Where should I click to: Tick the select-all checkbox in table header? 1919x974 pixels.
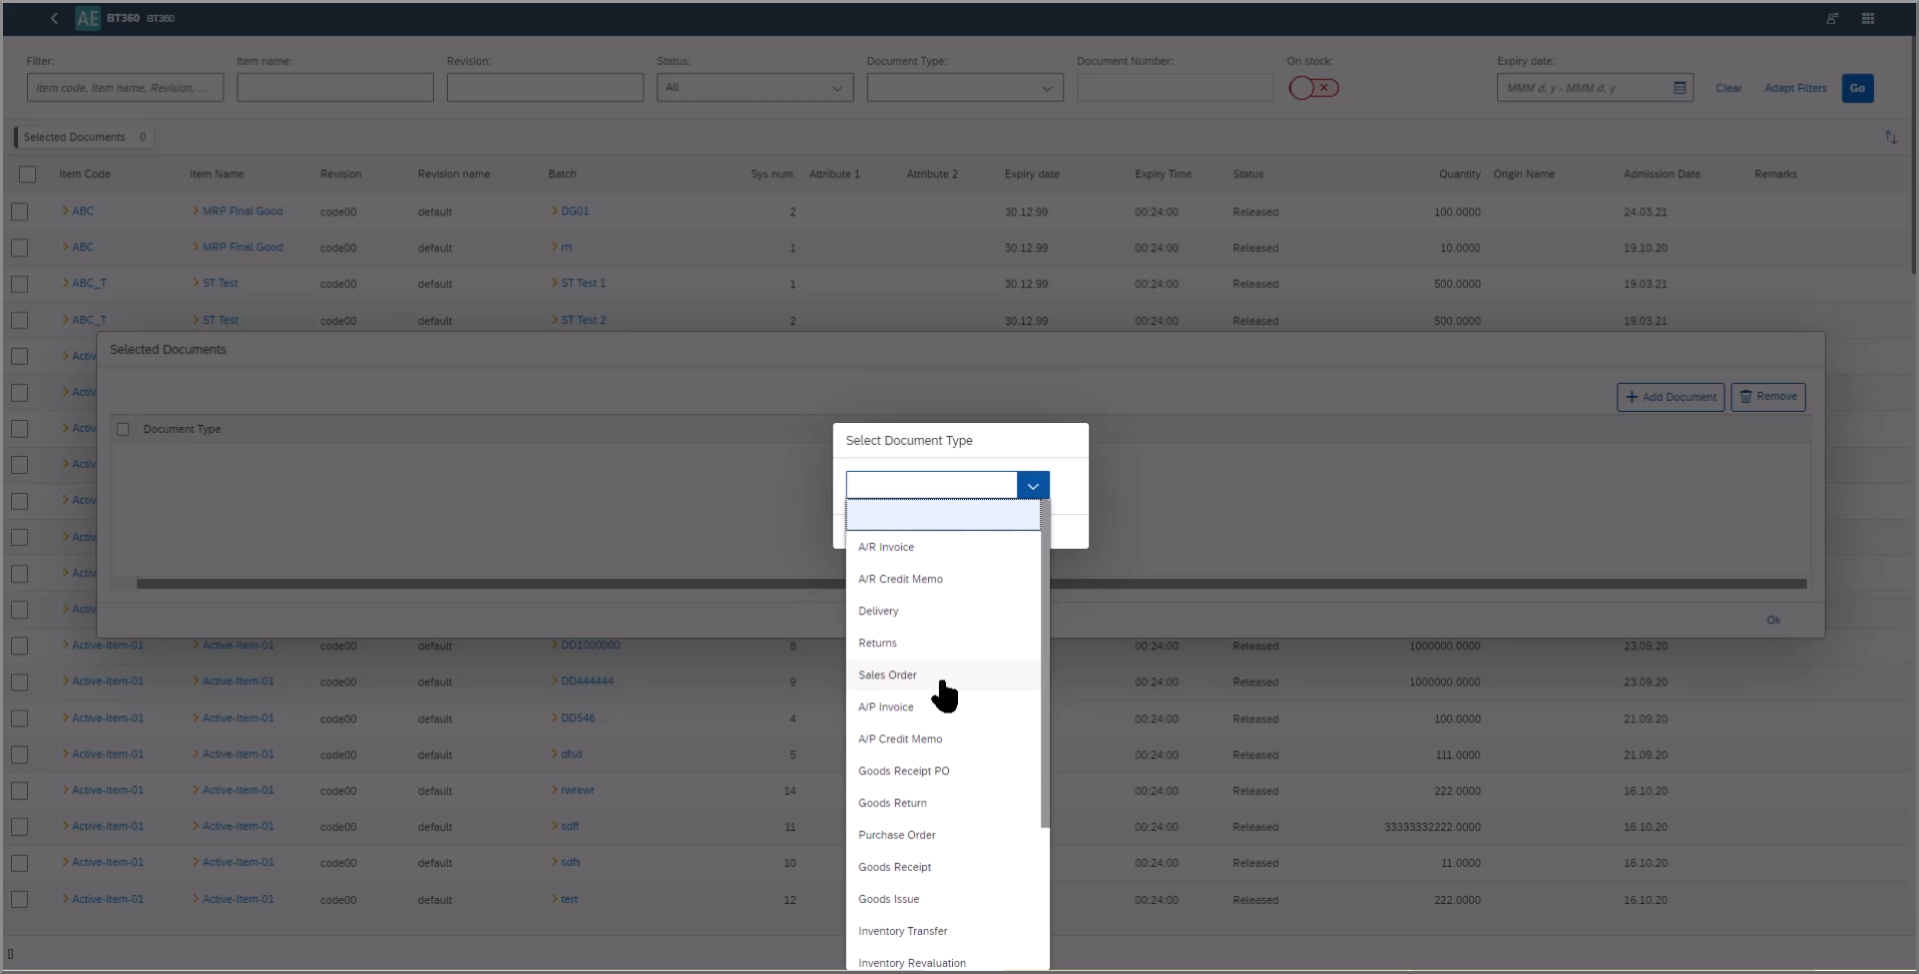28,174
